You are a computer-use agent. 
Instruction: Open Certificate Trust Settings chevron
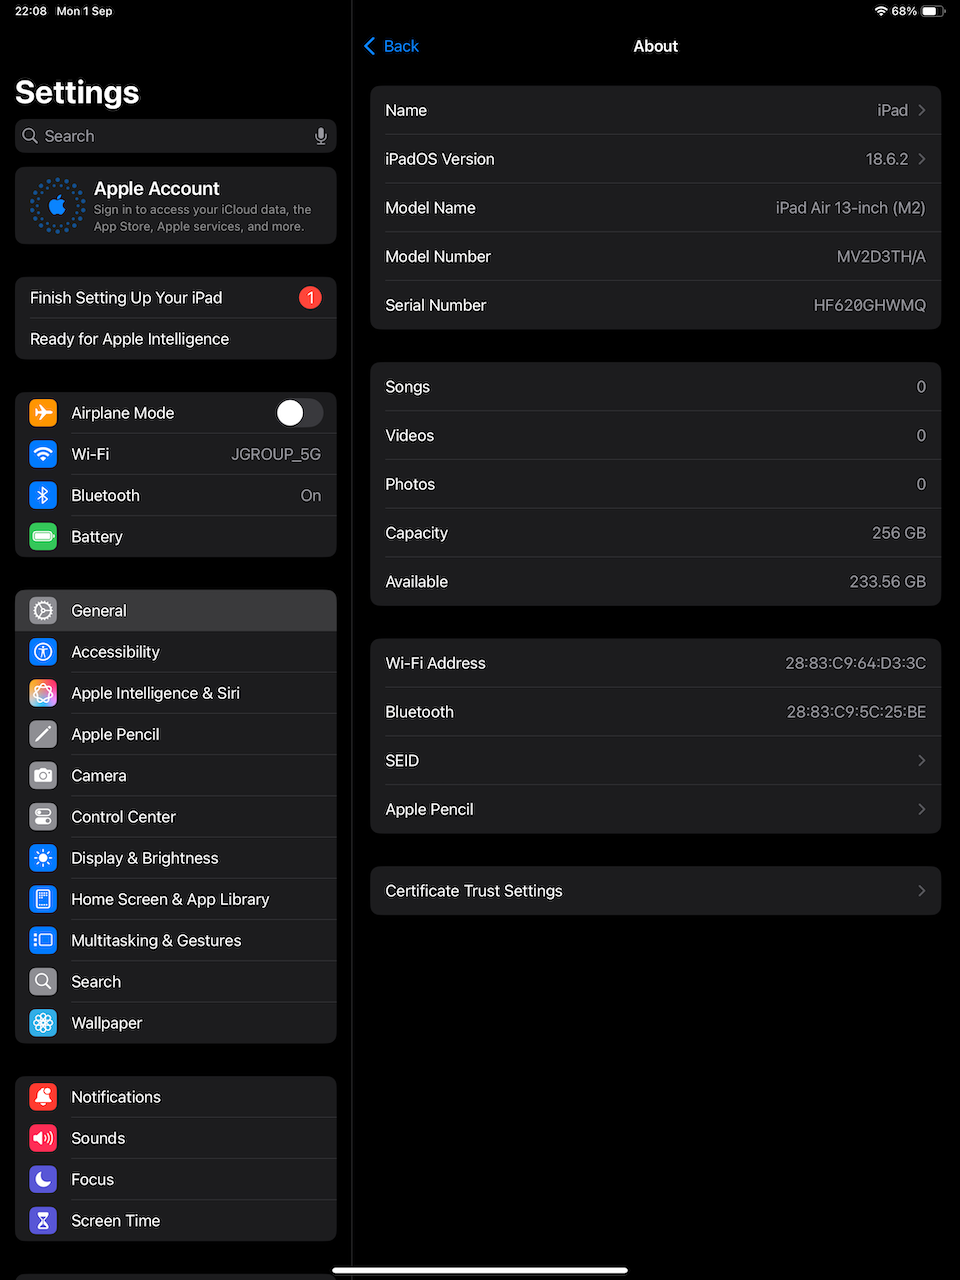pyautogui.click(x=922, y=891)
